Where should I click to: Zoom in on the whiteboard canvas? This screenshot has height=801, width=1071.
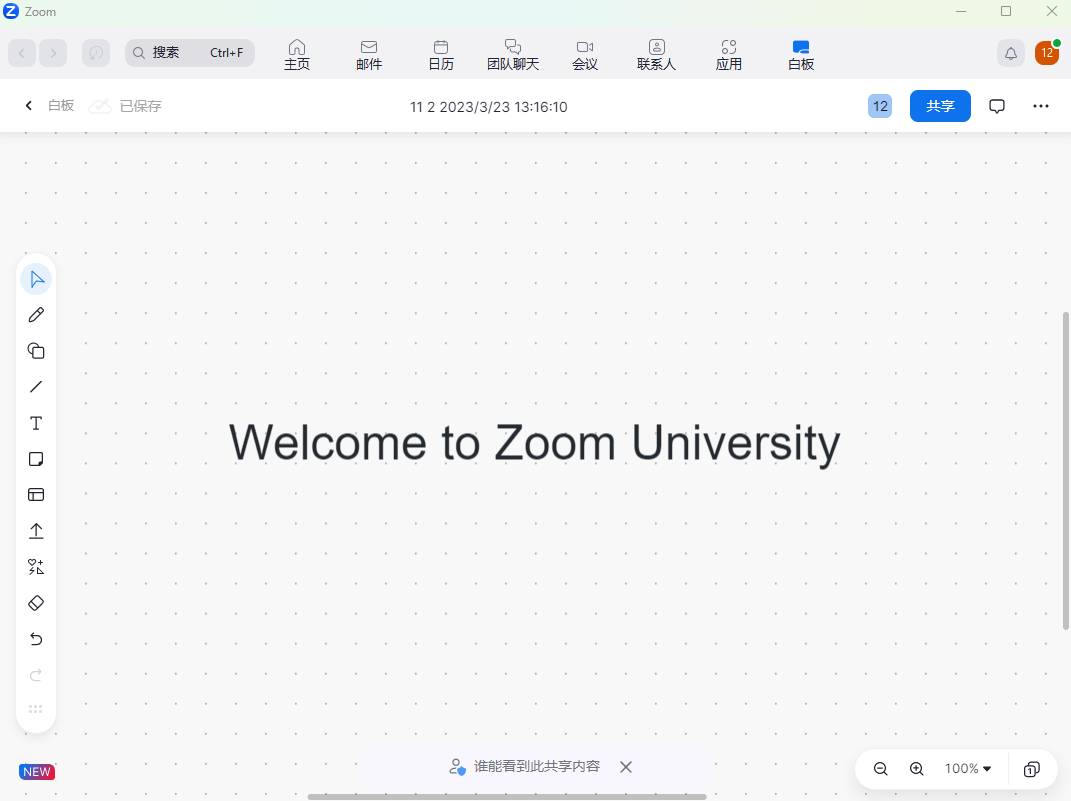click(917, 769)
